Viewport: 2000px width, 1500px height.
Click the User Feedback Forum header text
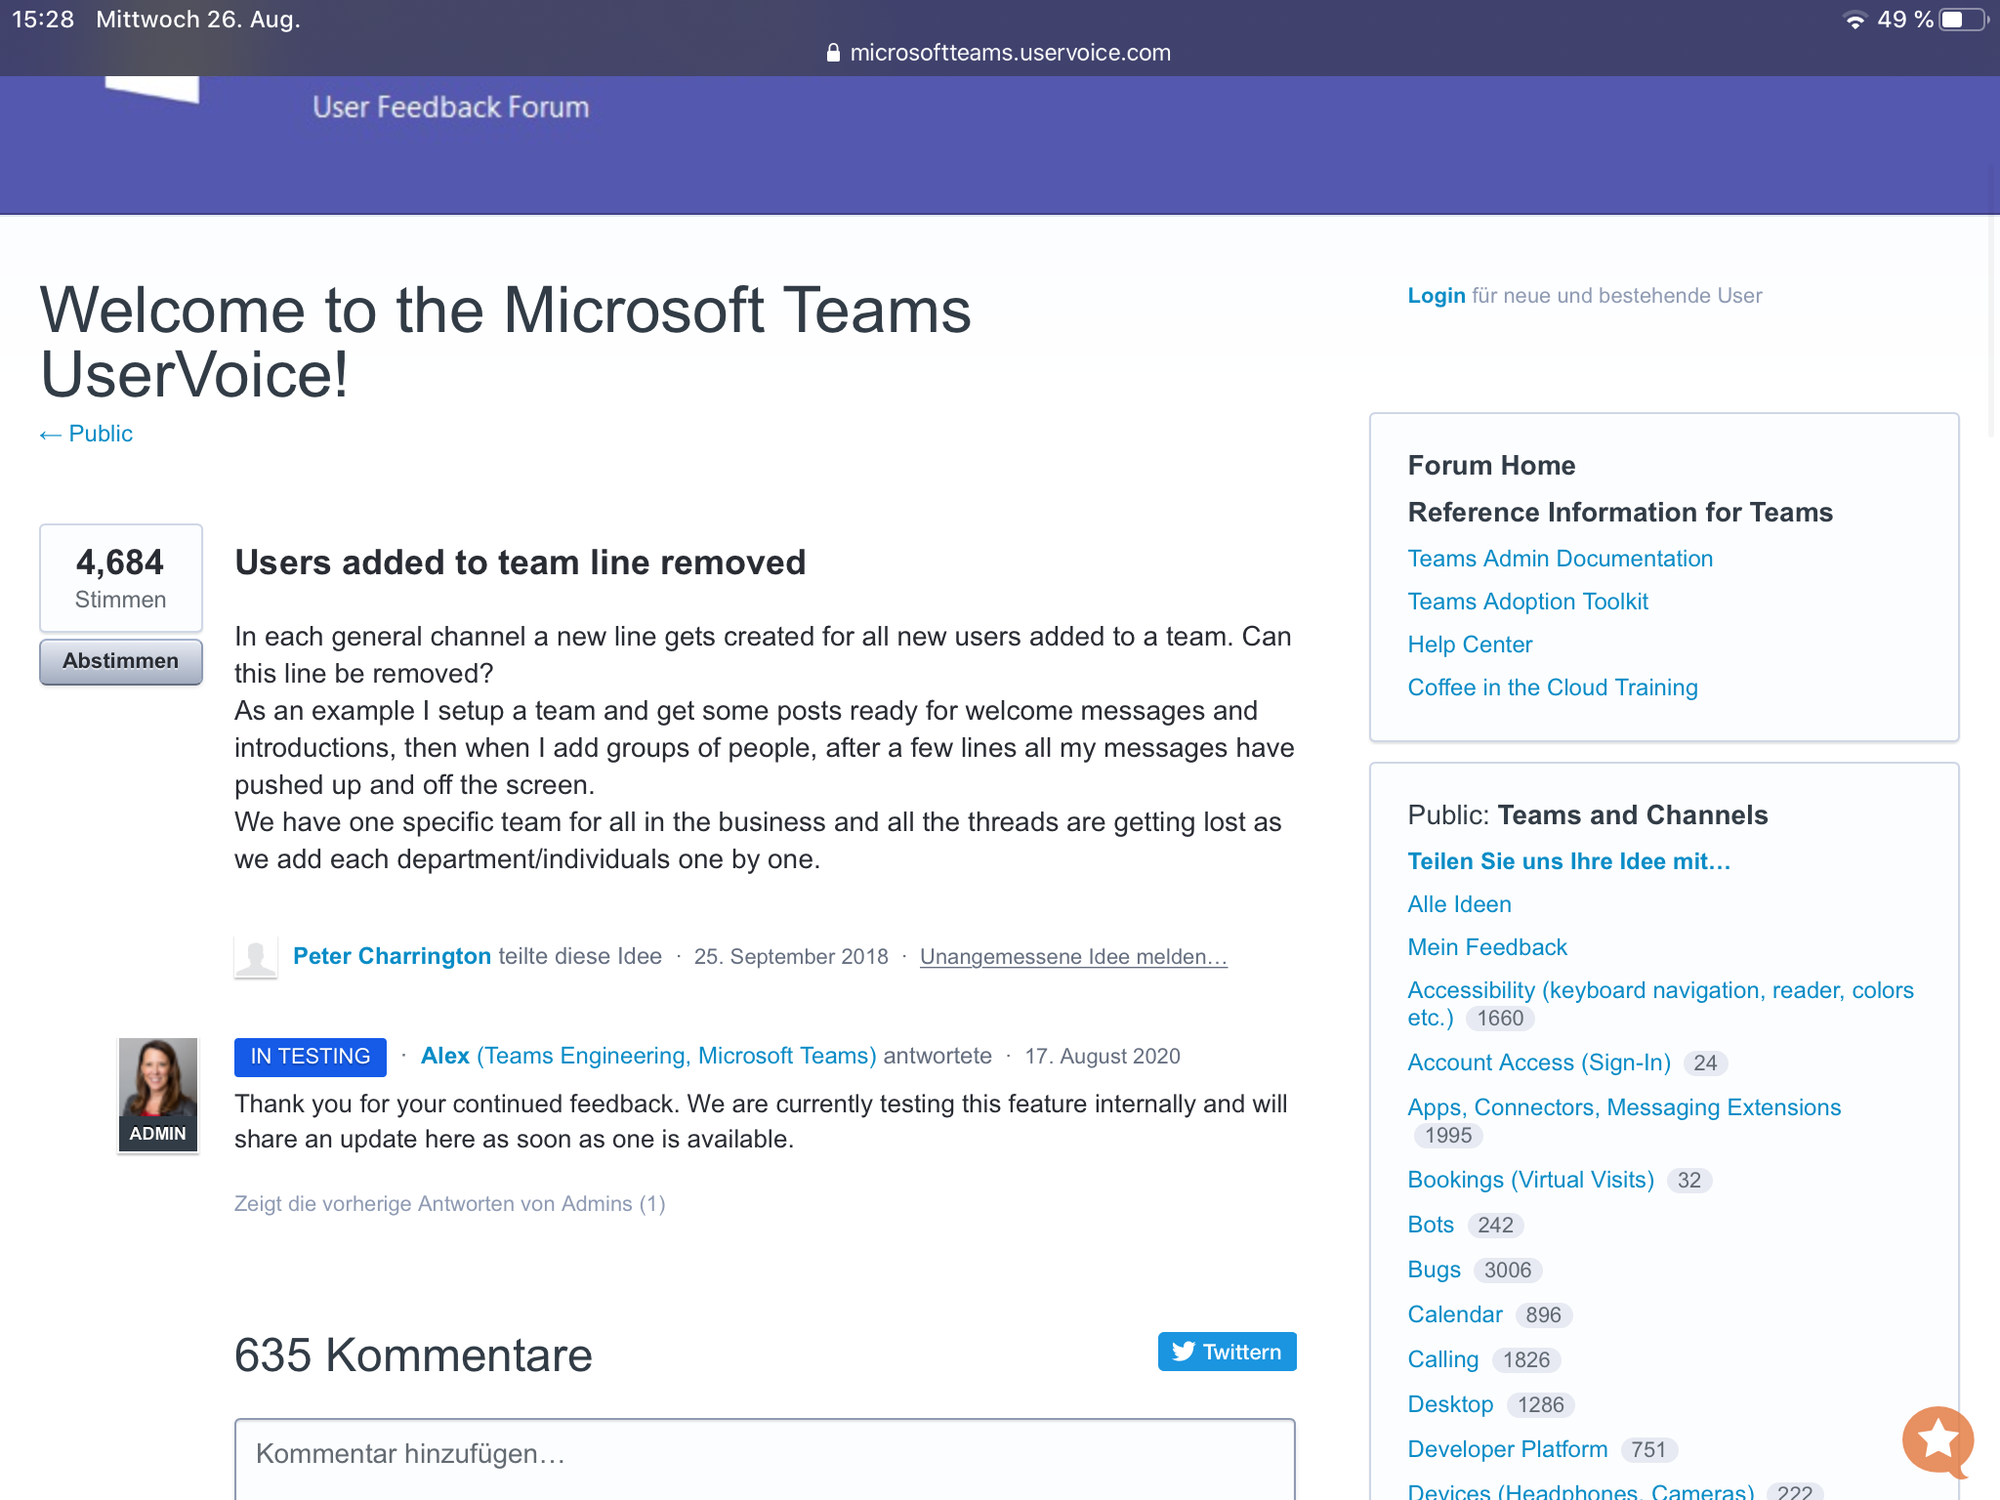pos(451,107)
